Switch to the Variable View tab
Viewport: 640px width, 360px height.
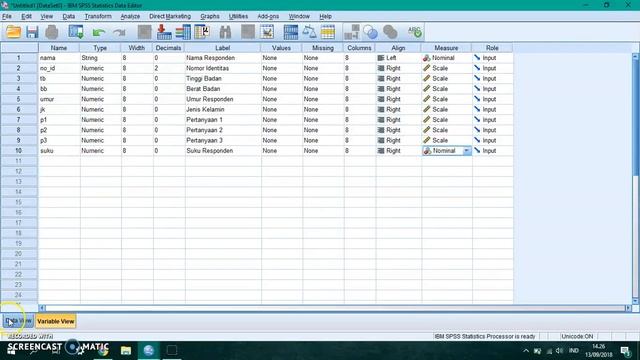pyautogui.click(x=56, y=321)
